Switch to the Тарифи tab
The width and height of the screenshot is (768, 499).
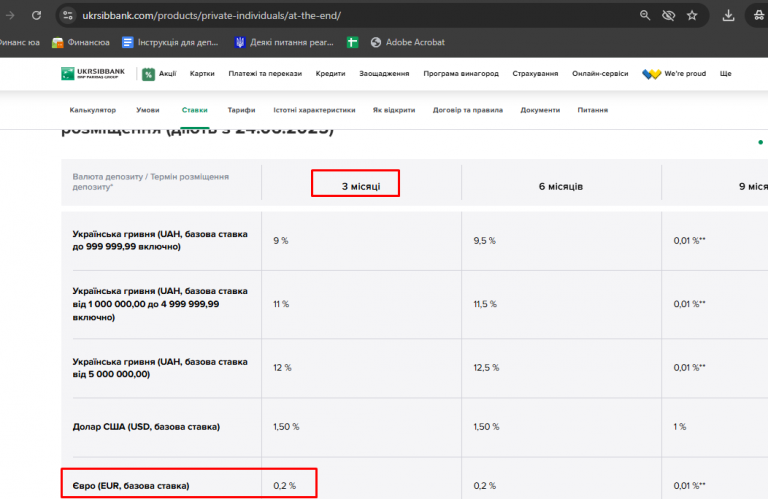[x=241, y=110]
